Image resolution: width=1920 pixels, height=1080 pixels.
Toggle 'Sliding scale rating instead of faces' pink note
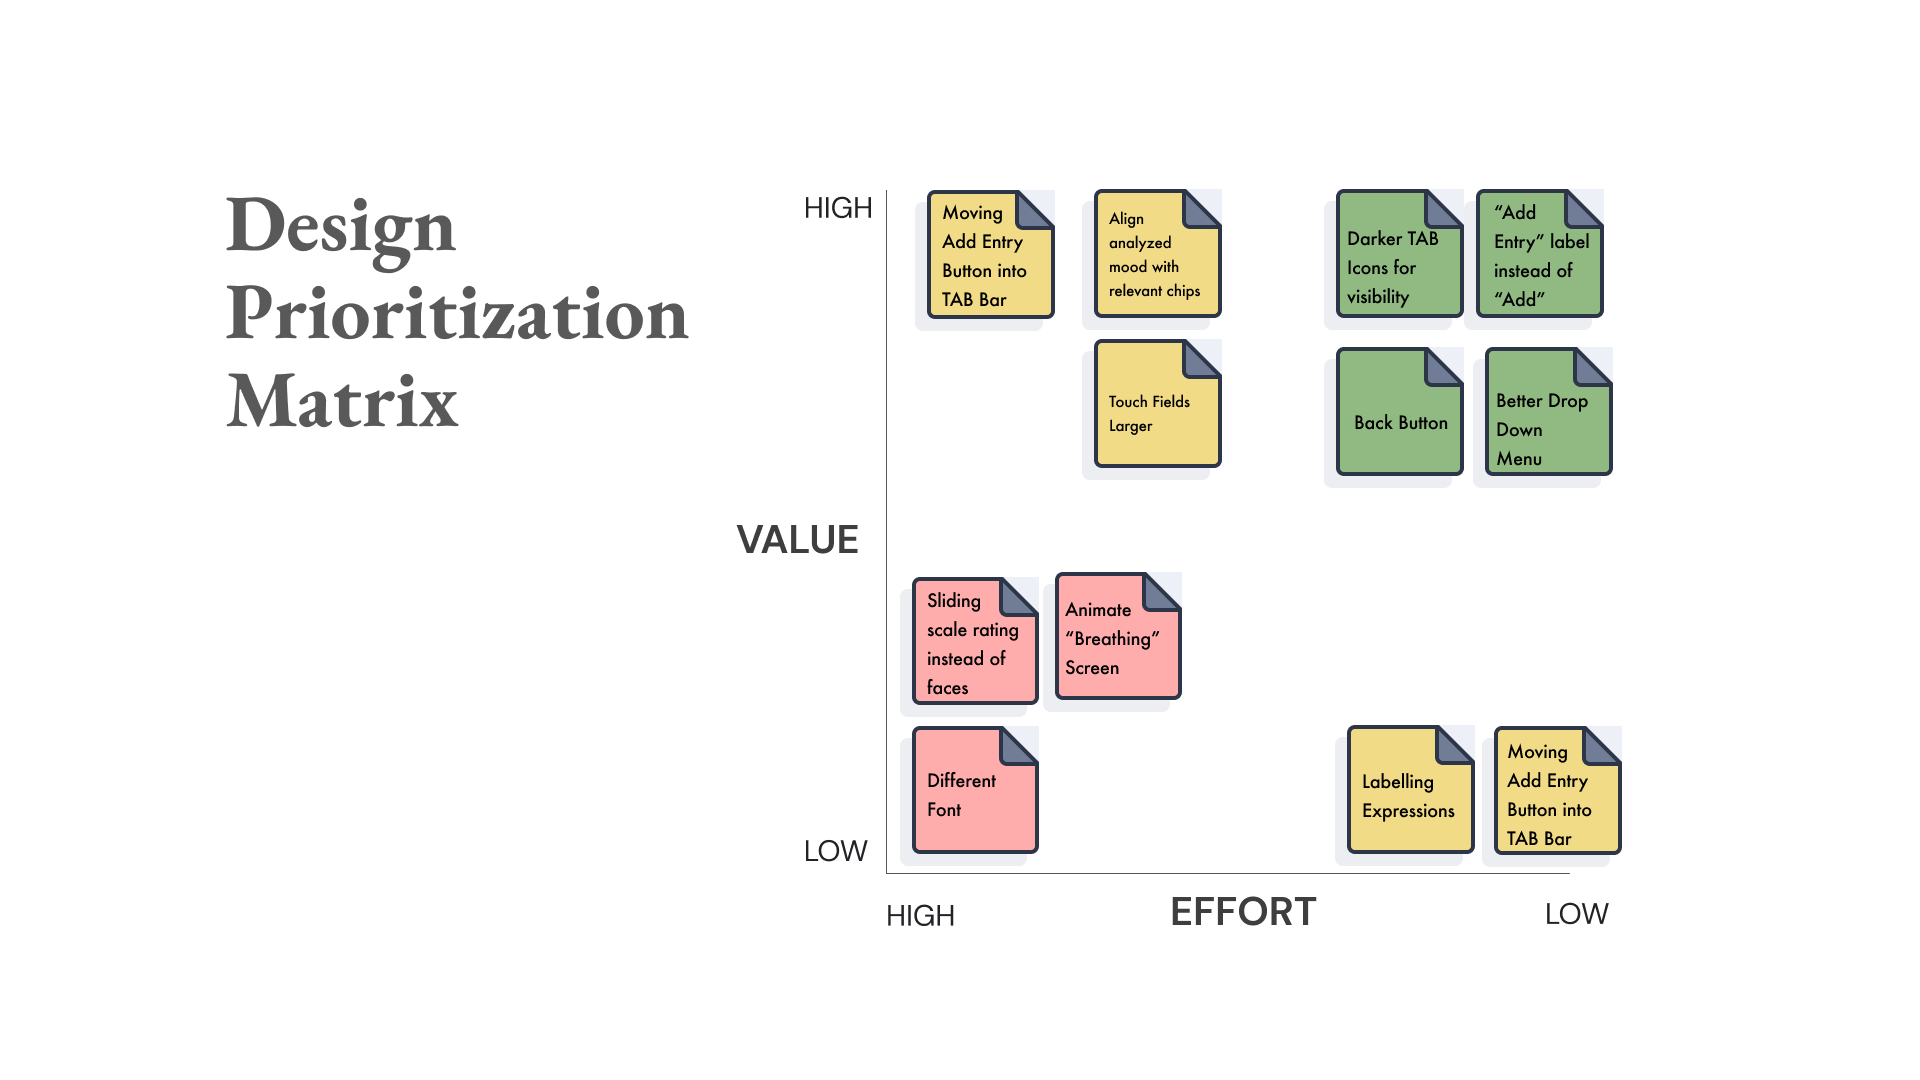coord(972,644)
